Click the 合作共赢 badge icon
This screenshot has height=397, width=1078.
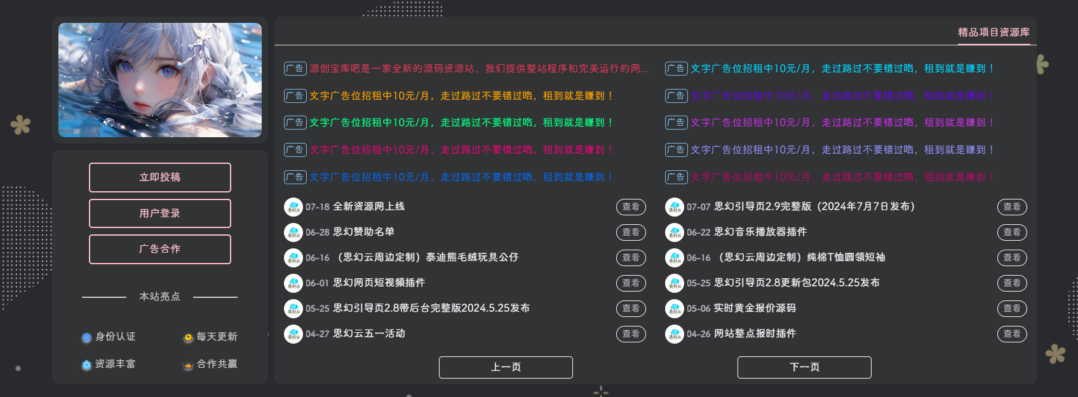(x=188, y=365)
